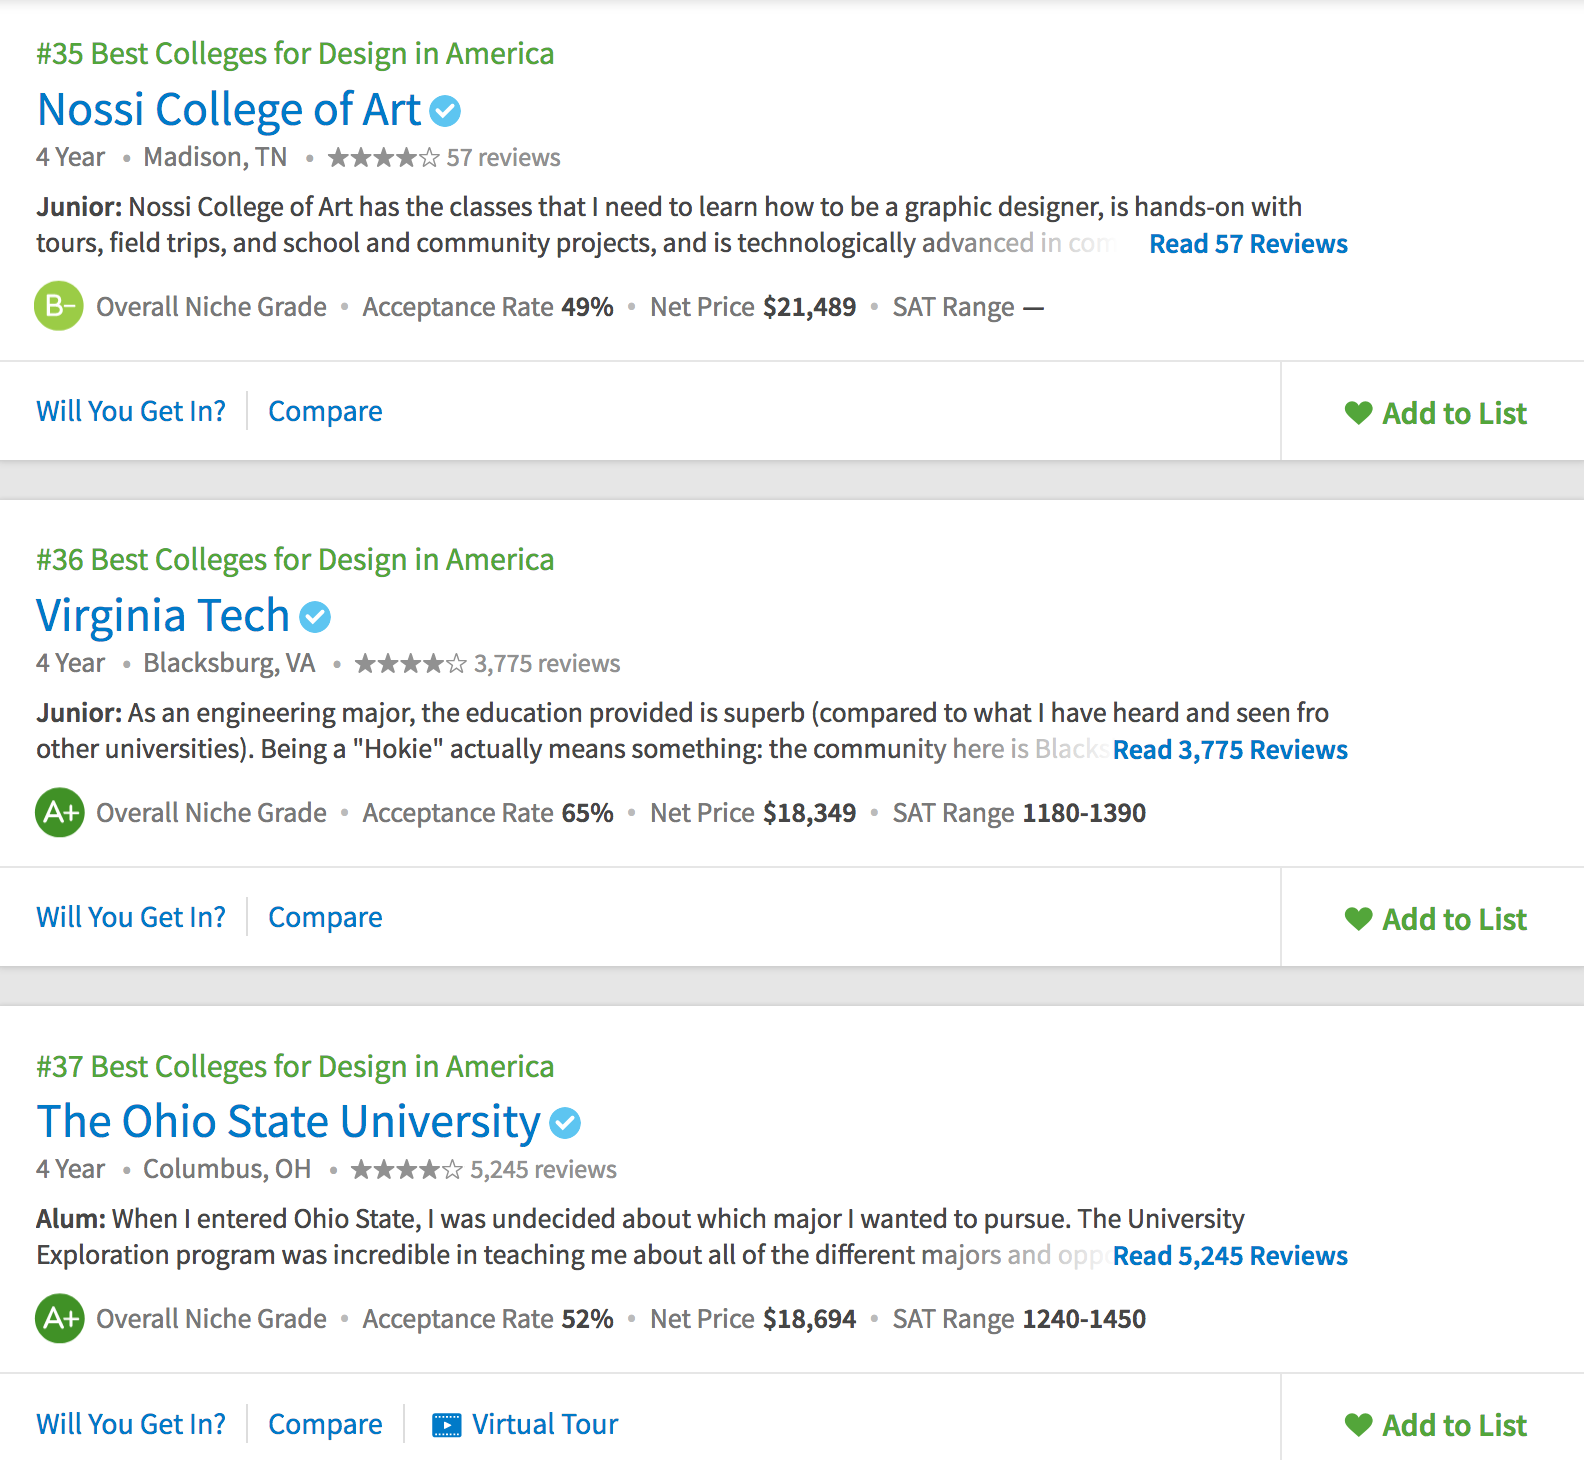
Task: Click #37 Best Colleges for Design ranking
Action: click(295, 1067)
